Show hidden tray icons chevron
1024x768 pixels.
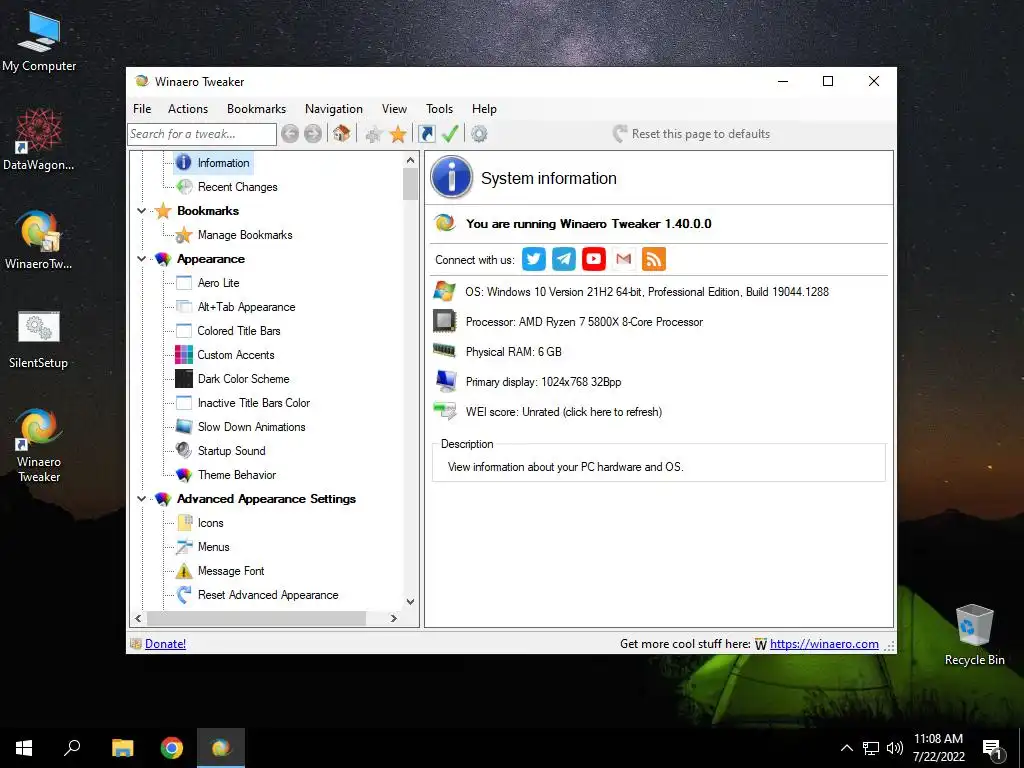click(x=846, y=748)
